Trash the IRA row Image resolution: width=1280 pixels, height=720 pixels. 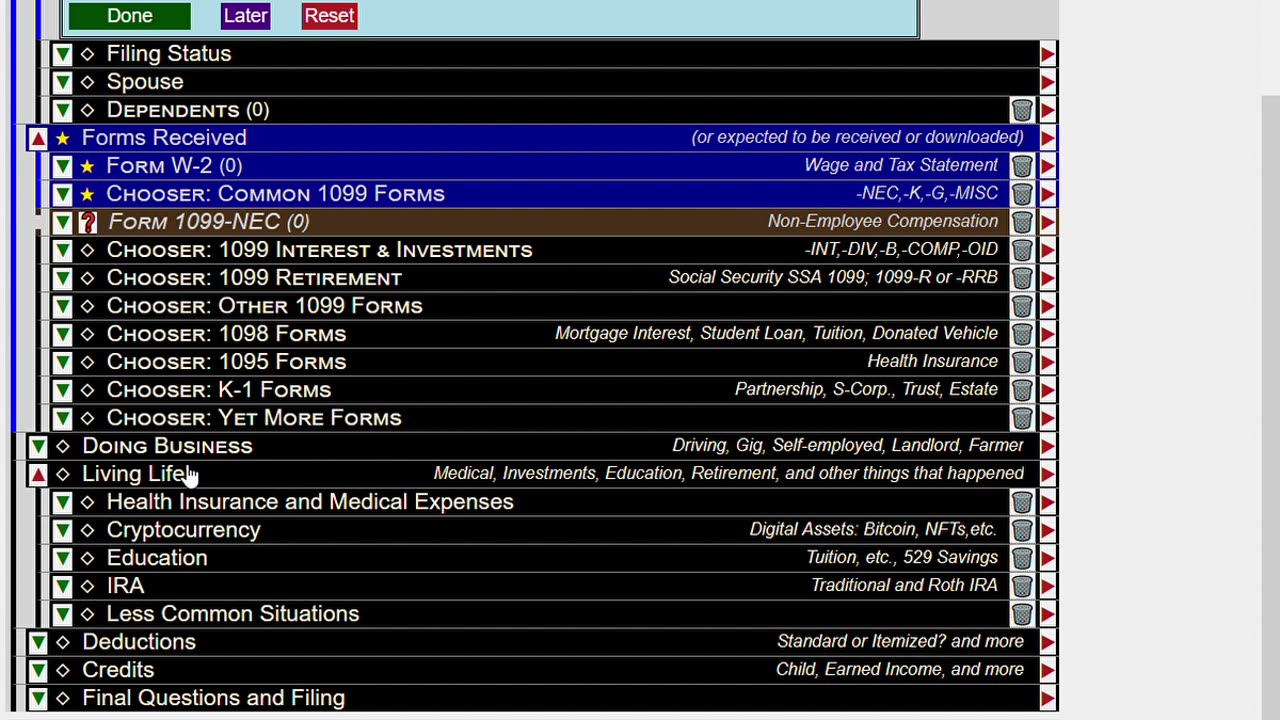pos(1021,586)
